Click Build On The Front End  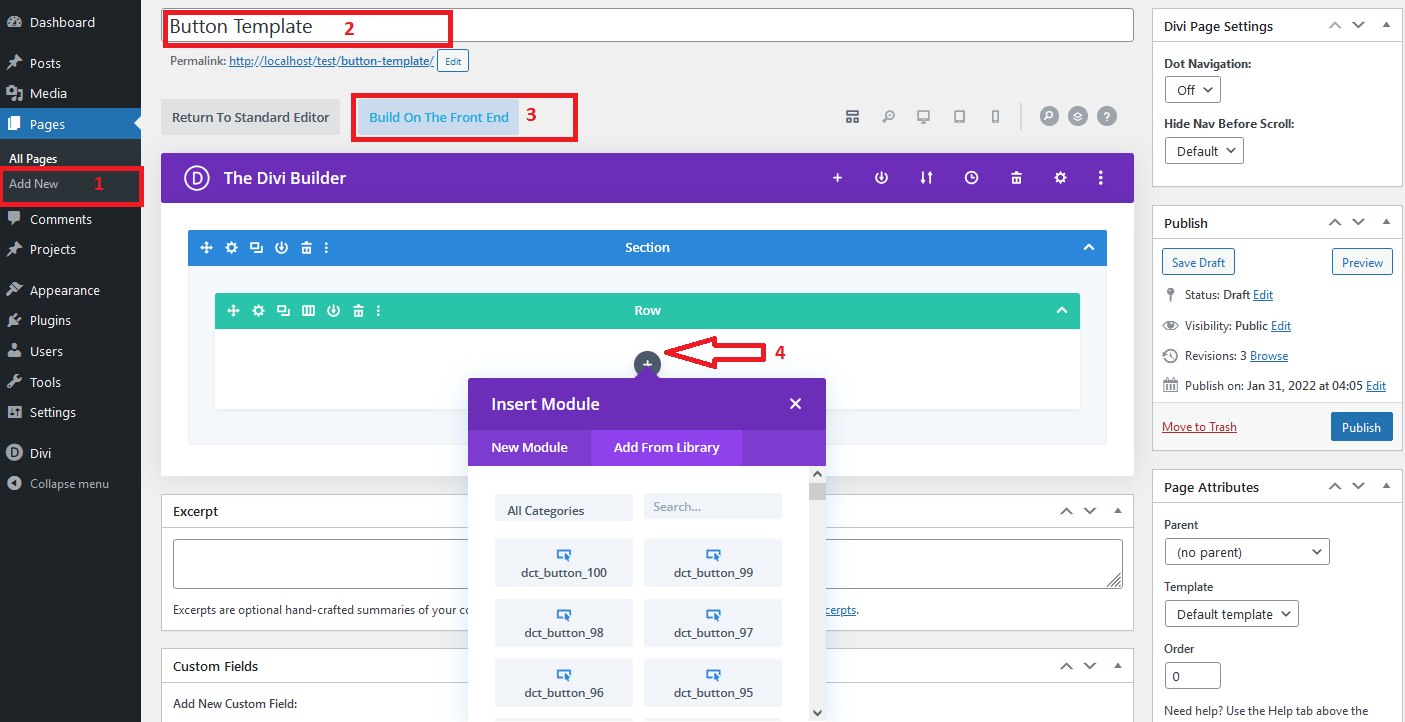(439, 117)
